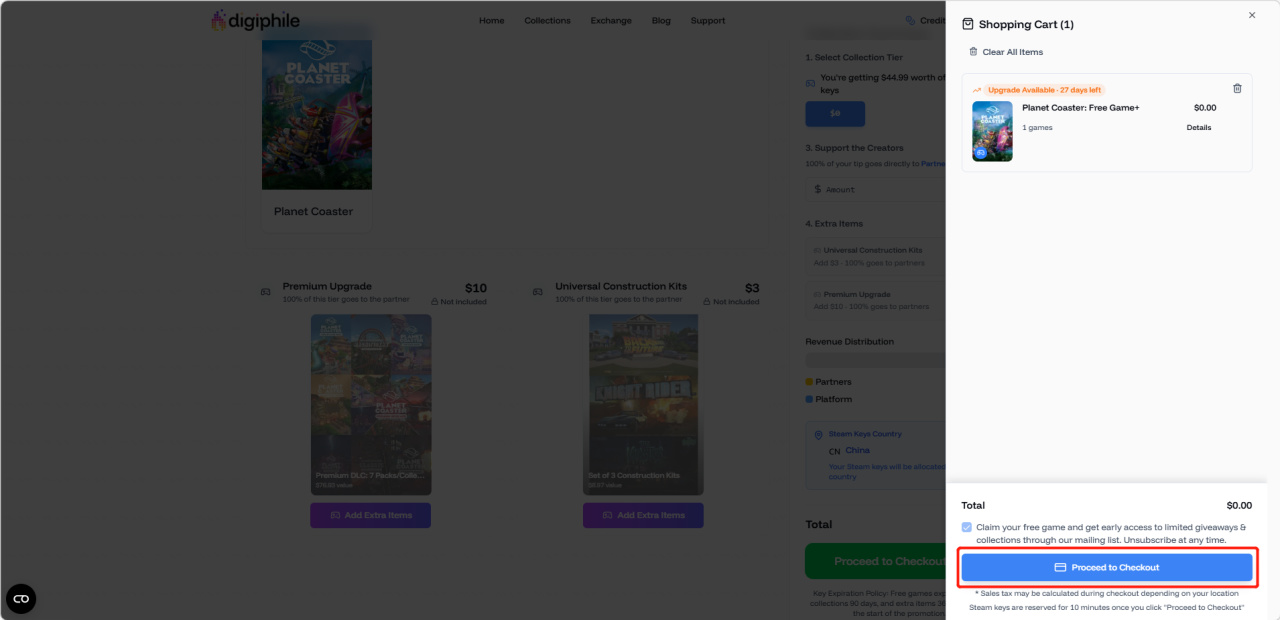Screen dimensions: 1280x620
Task: Click Planet Coaster: Free Game+ title
Action: 1080,108
